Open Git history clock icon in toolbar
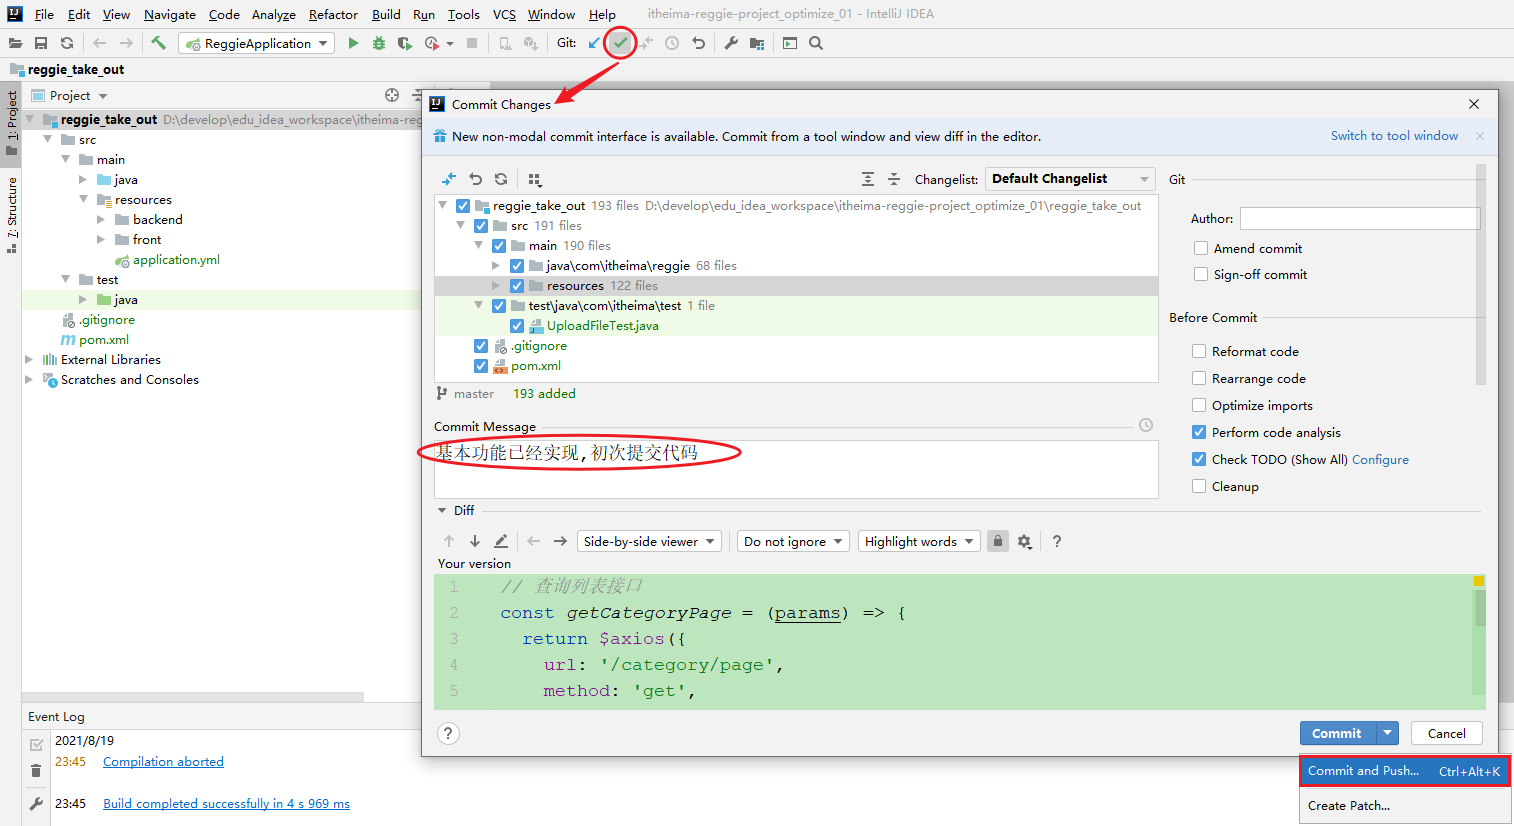1514x826 pixels. (x=672, y=43)
